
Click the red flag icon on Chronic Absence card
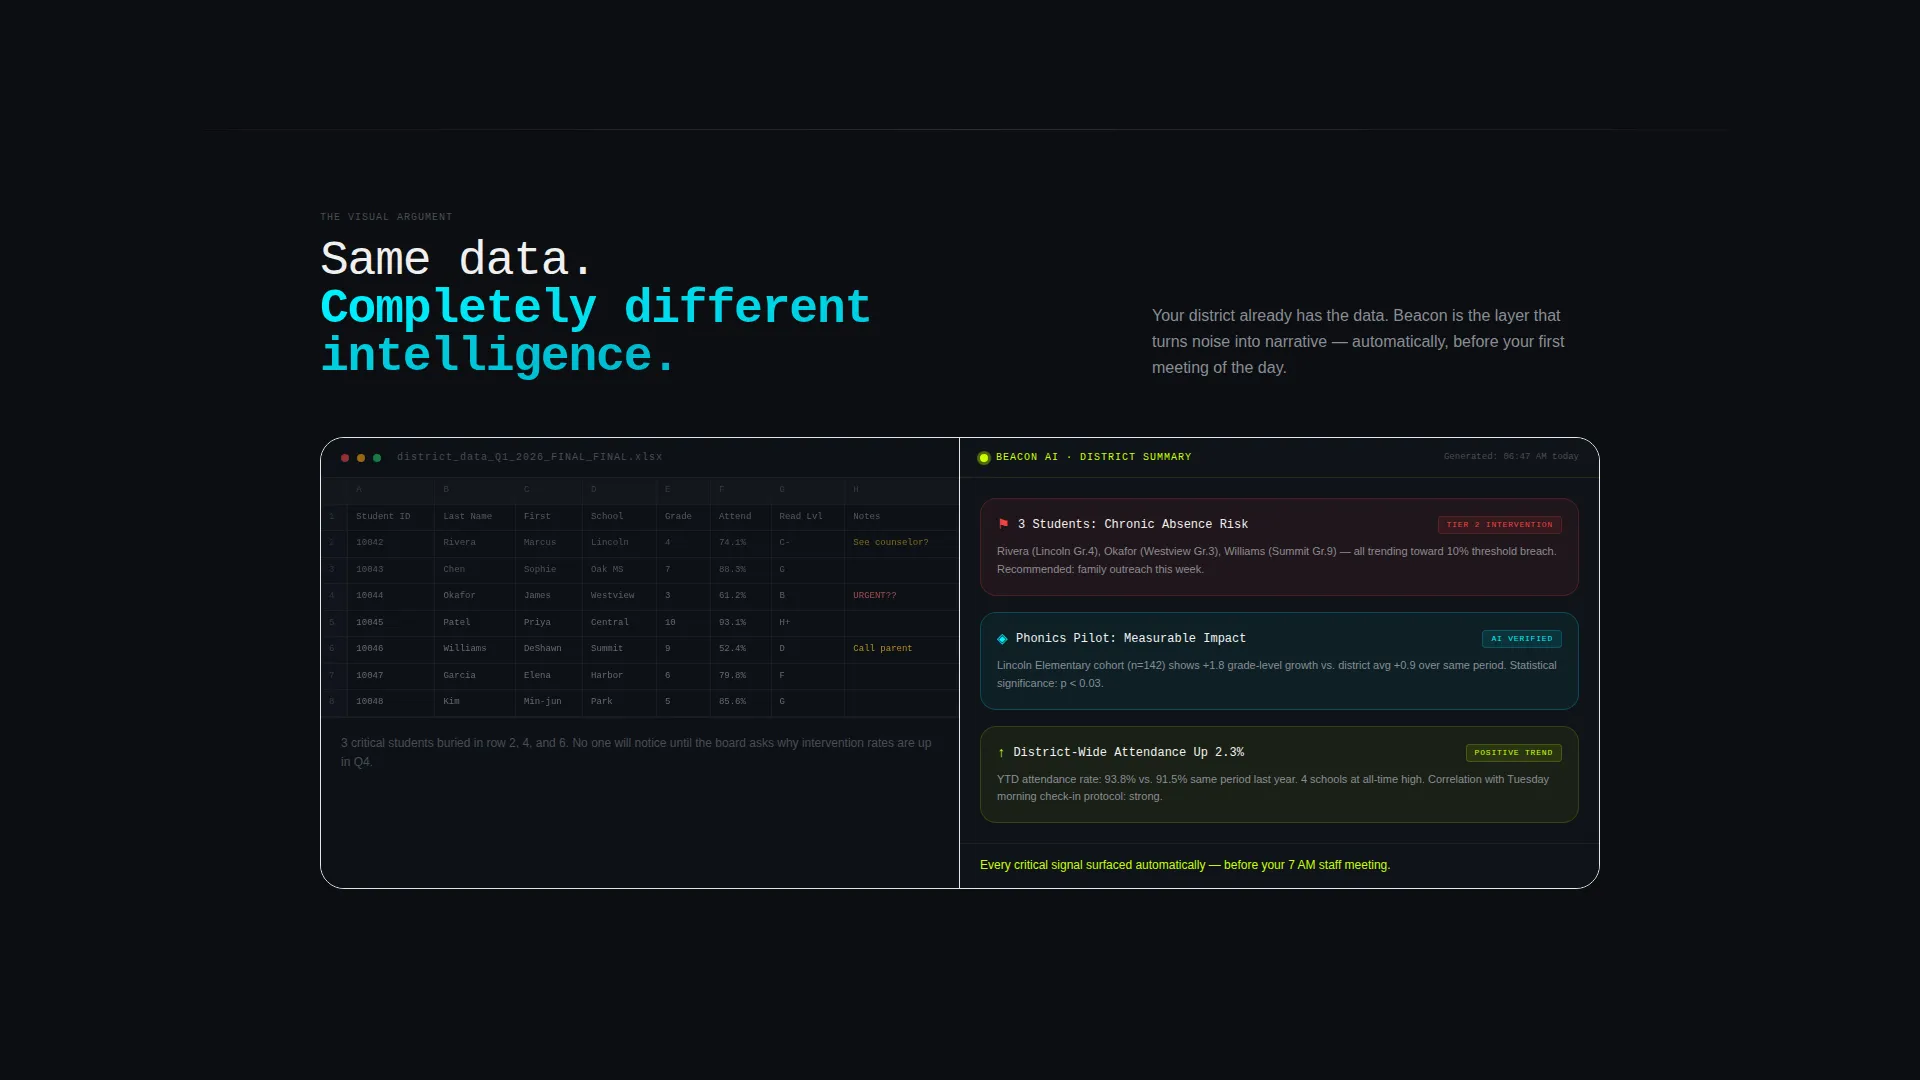[1003, 524]
